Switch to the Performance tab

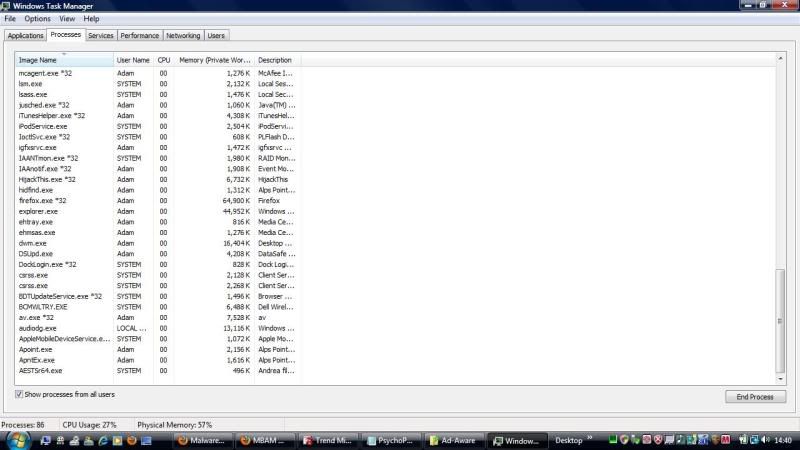[x=140, y=35]
